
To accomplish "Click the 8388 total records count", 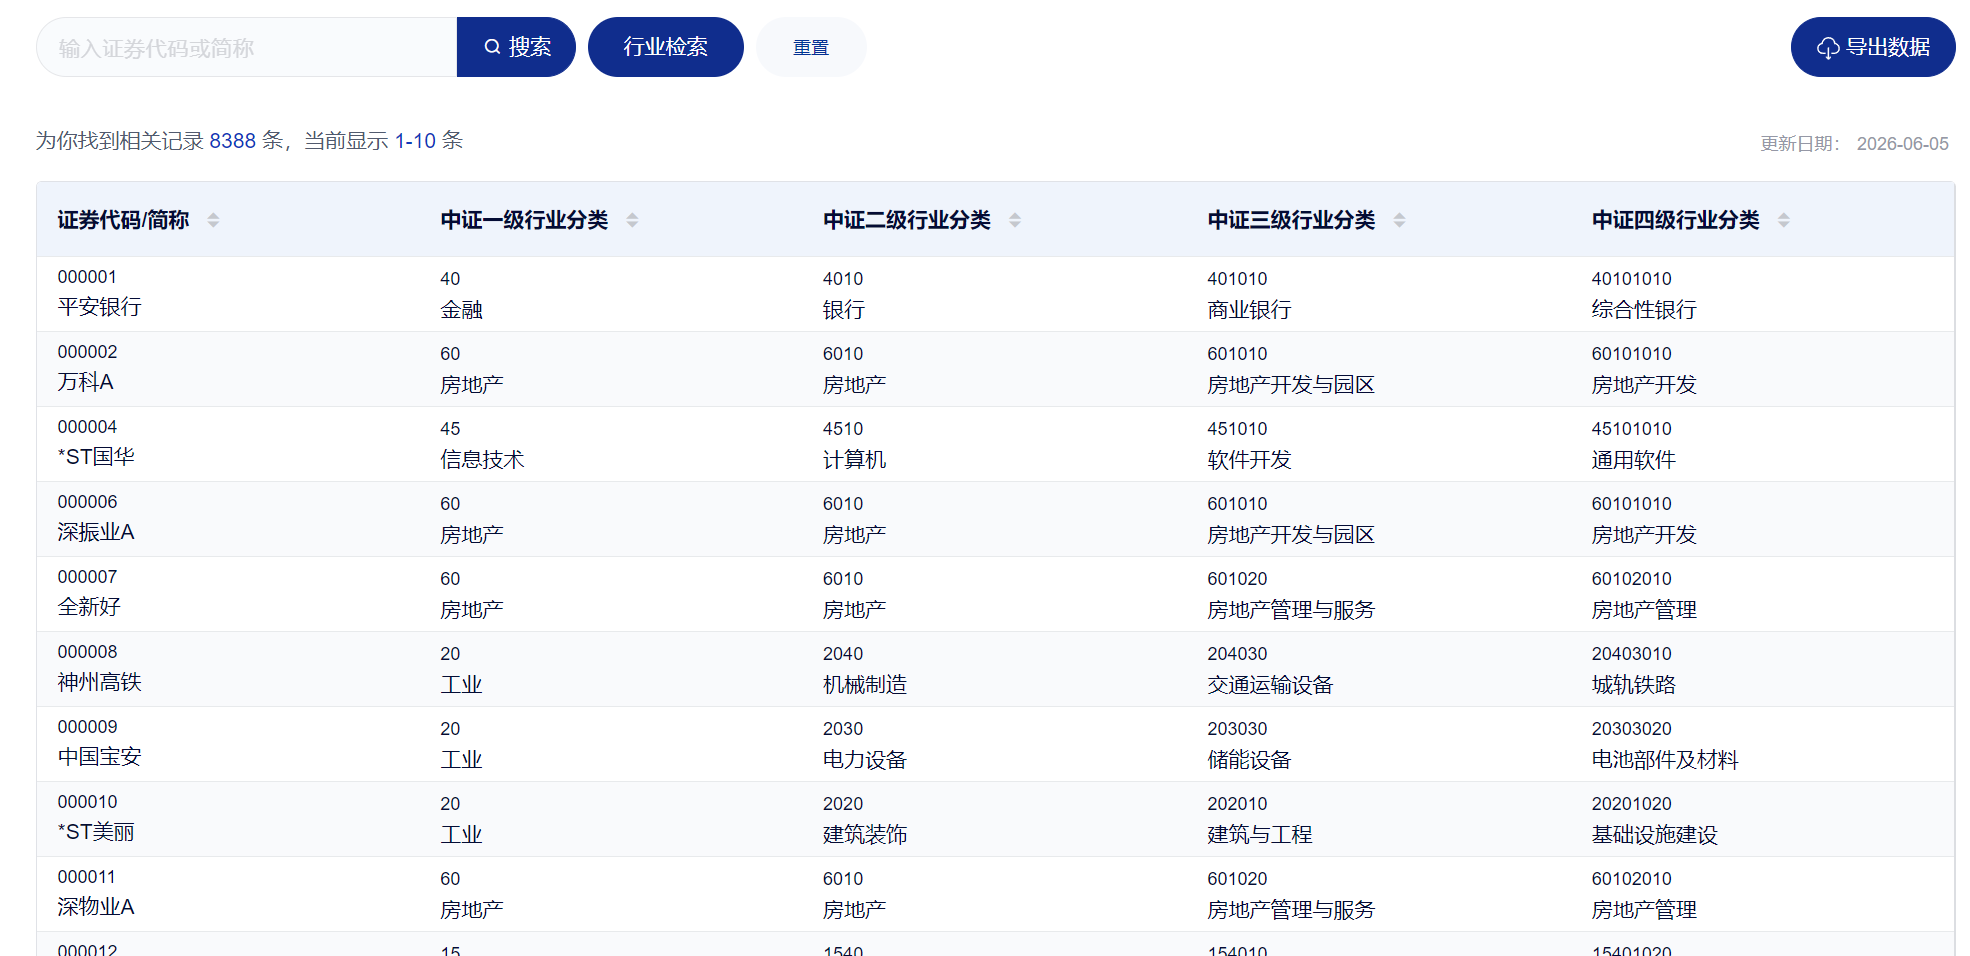I will point(232,141).
